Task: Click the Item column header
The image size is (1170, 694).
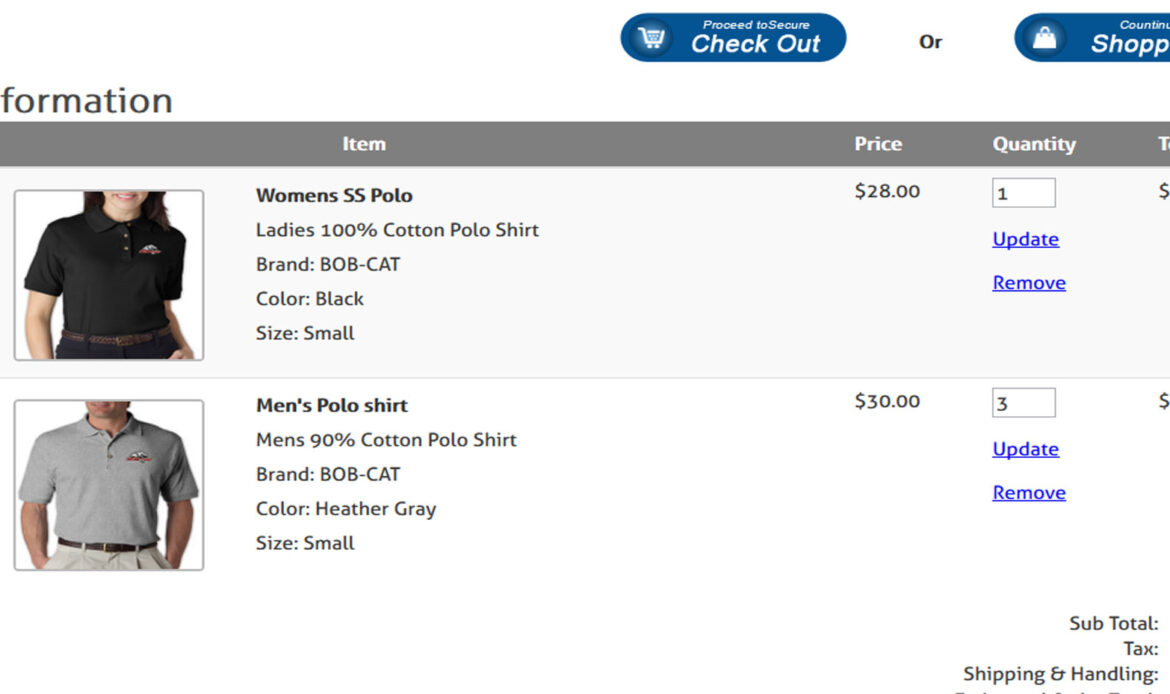Action: point(364,144)
